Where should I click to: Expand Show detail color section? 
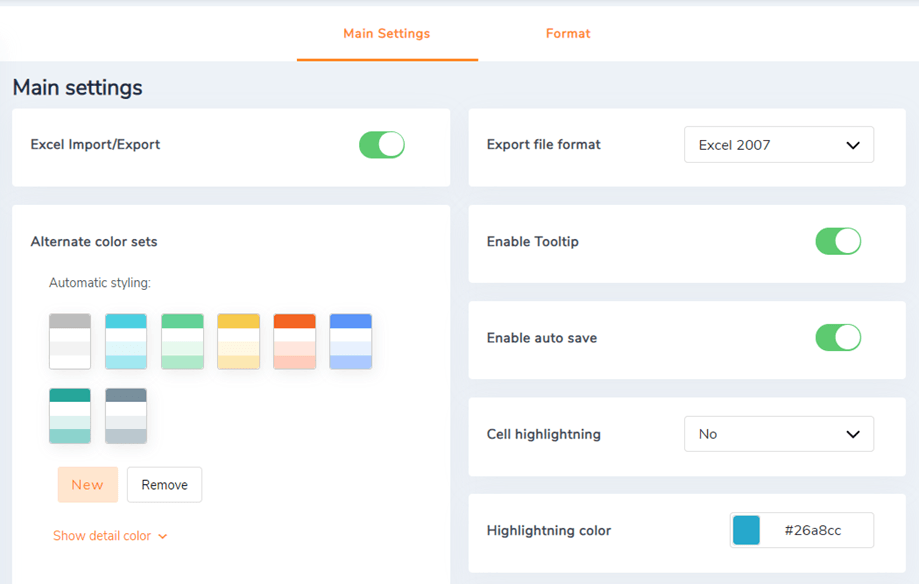110,536
